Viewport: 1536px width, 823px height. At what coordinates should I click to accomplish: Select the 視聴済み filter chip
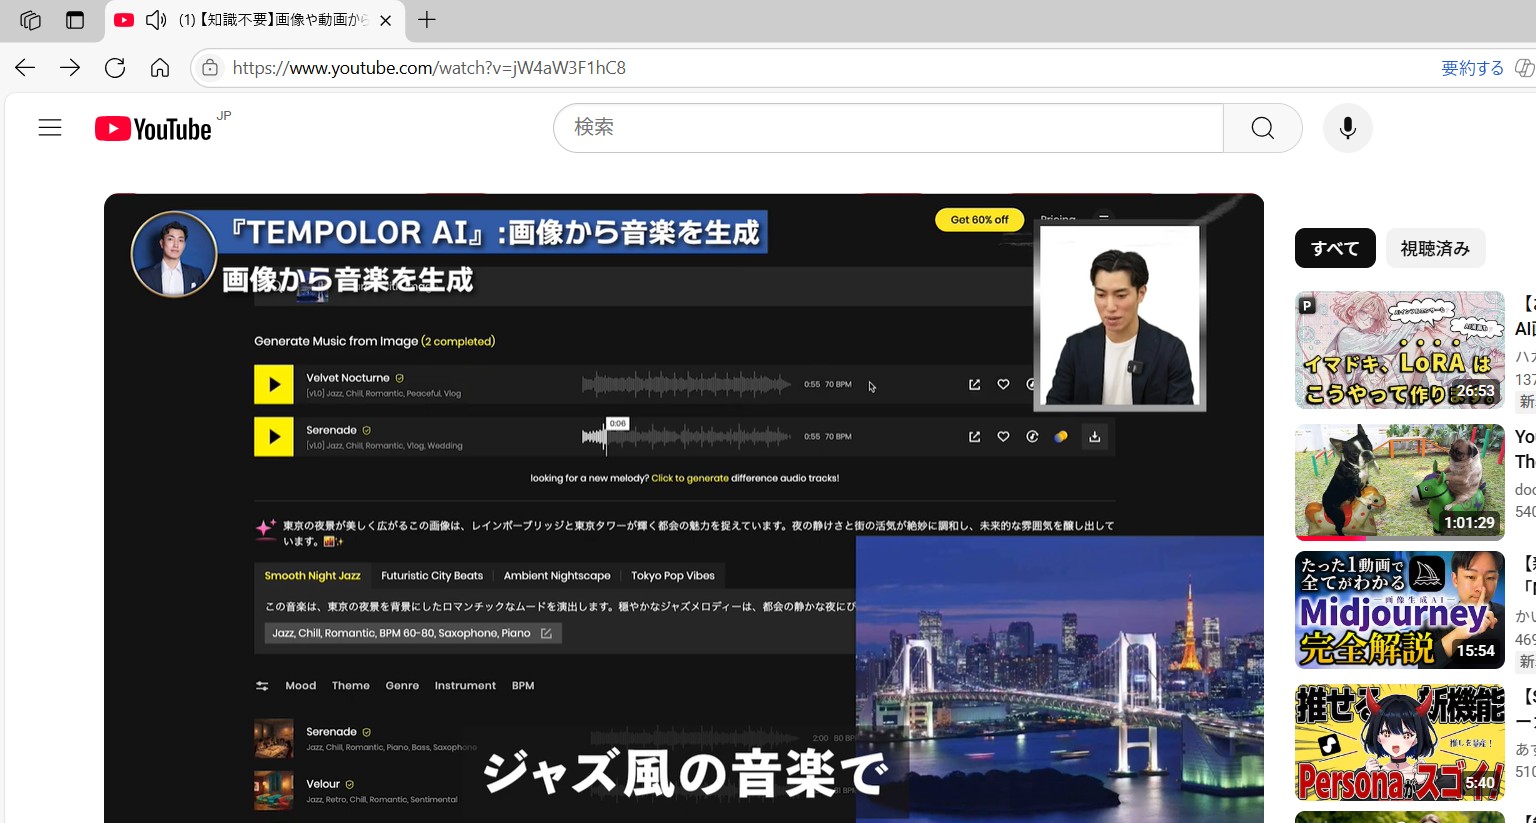click(1435, 248)
